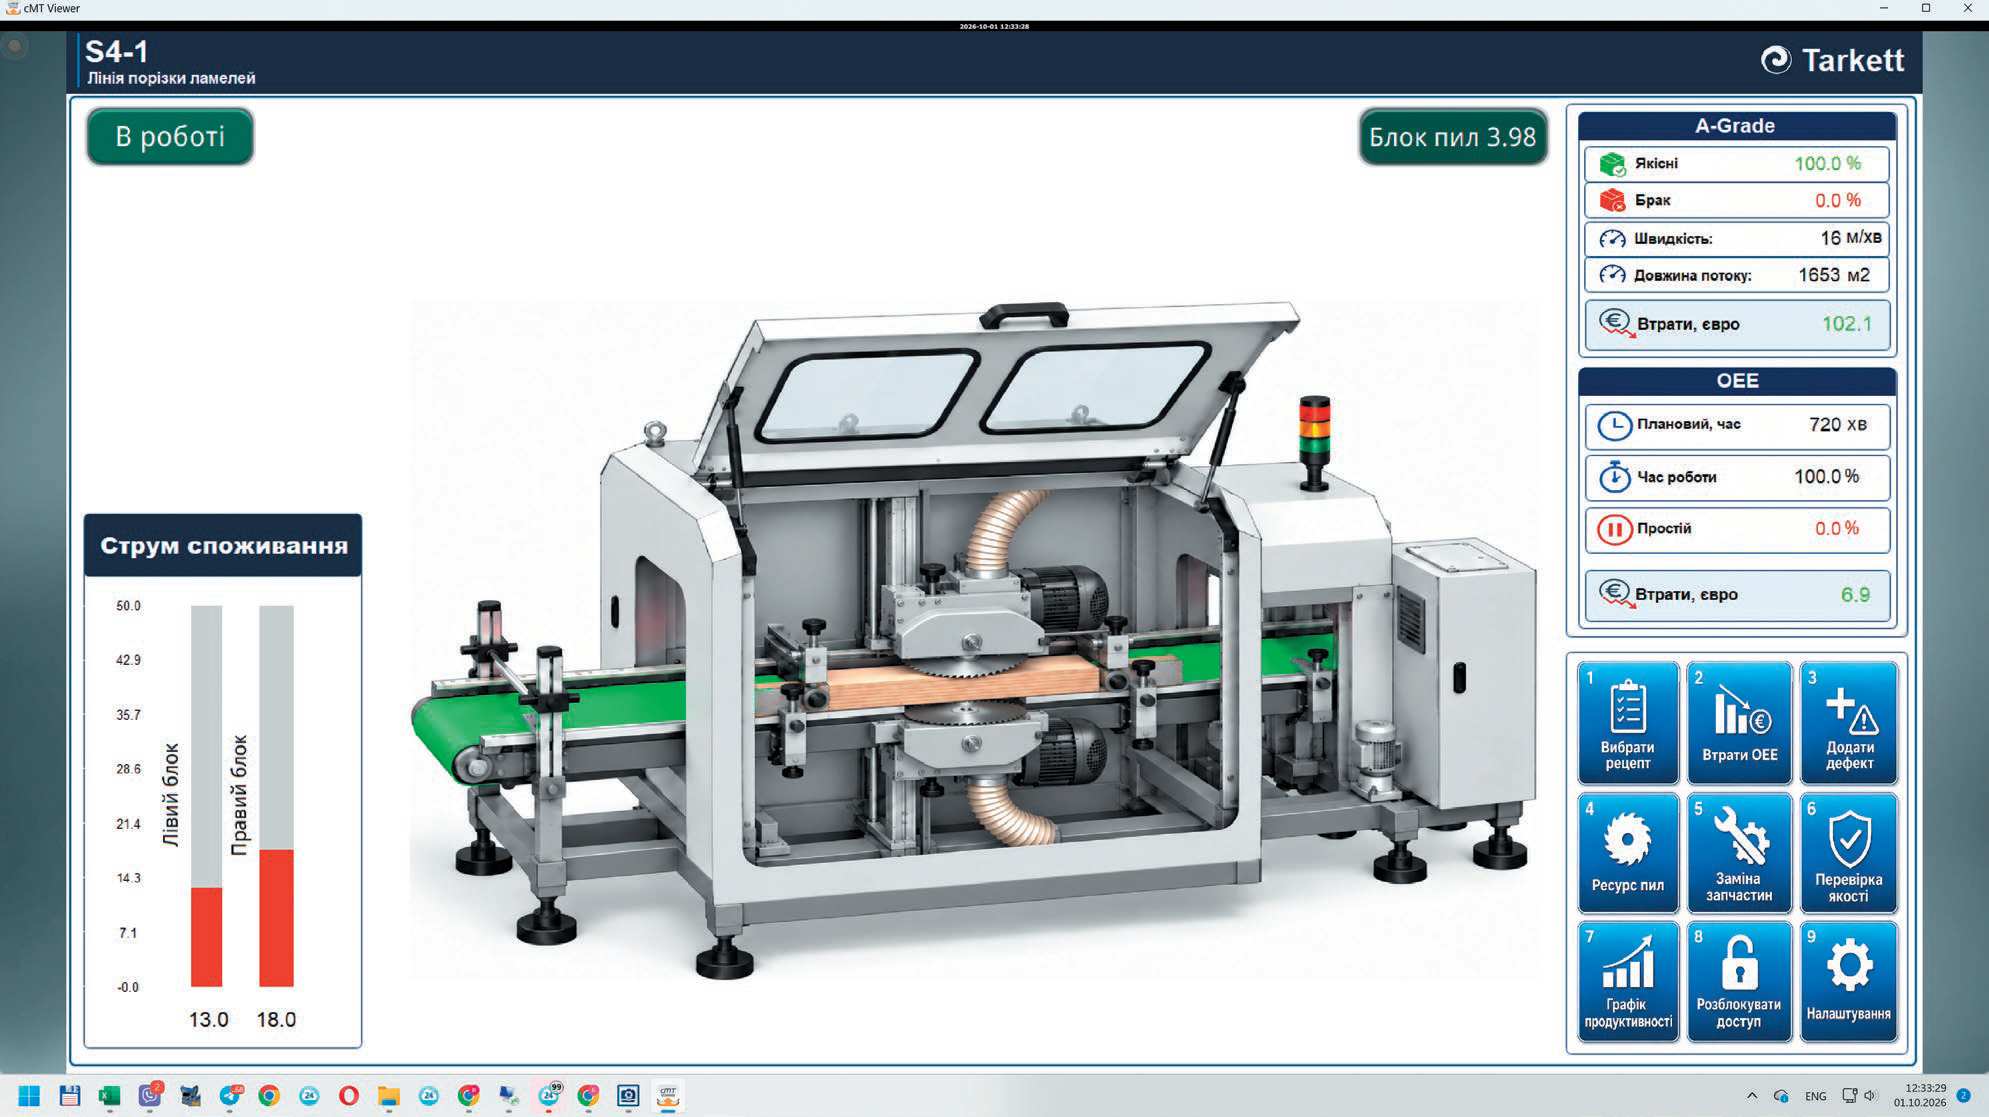Switch to cMT Viewer taskbar icon
1989x1117 pixels.
click(x=668, y=1096)
